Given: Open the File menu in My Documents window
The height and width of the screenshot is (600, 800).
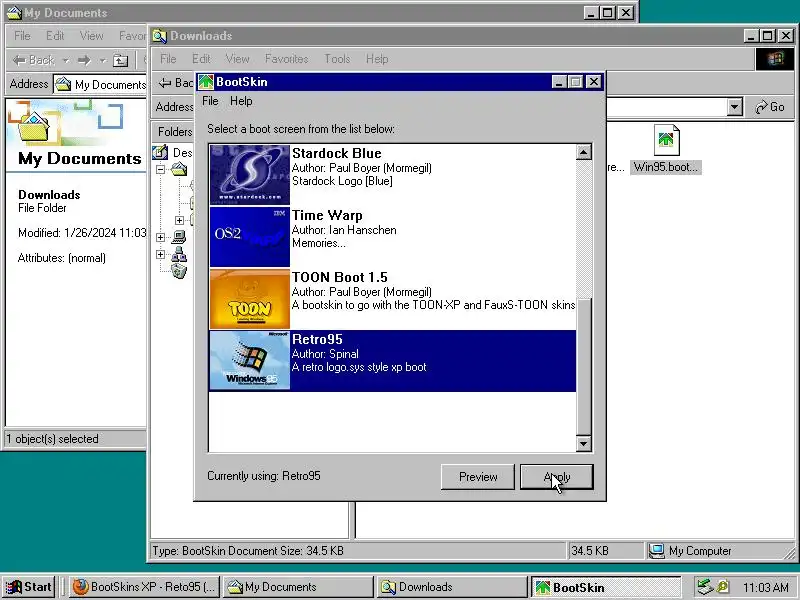Looking at the screenshot, I should click(22, 36).
